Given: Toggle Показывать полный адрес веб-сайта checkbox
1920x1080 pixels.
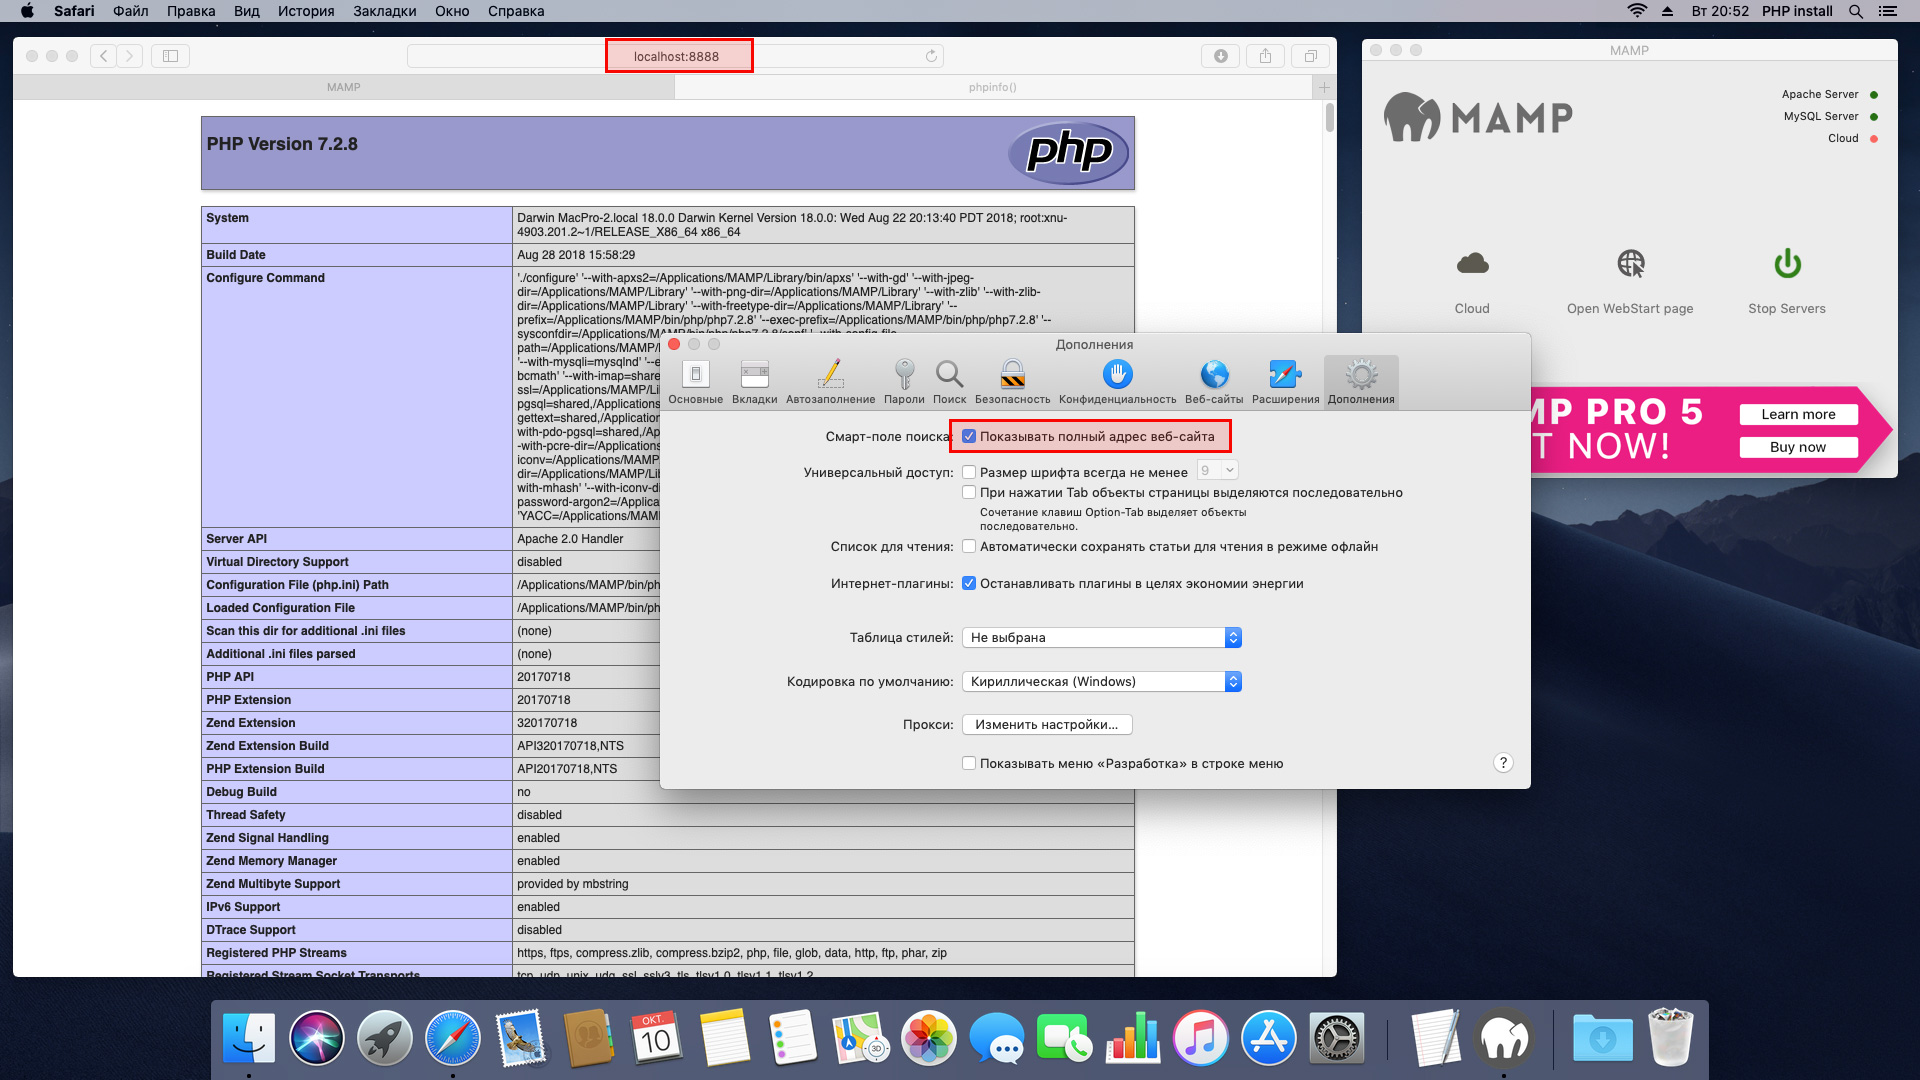Looking at the screenshot, I should tap(969, 436).
